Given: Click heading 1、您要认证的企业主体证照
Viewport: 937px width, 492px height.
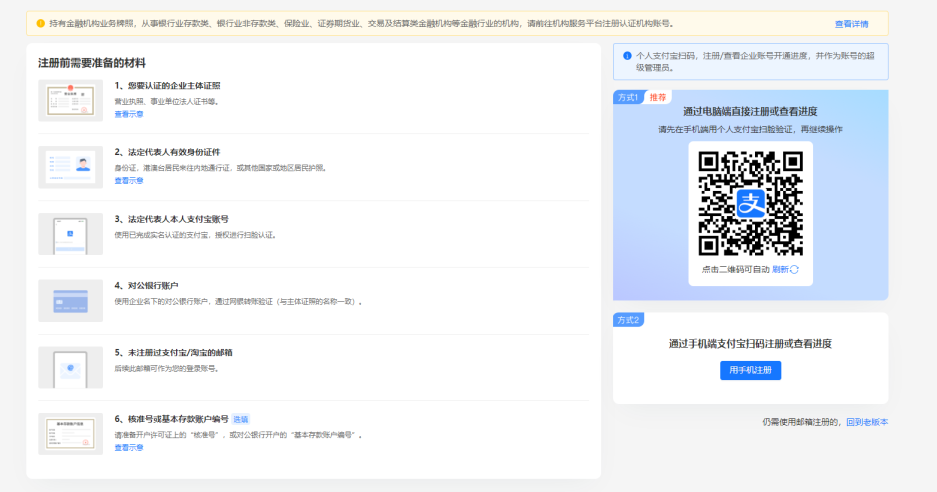Looking at the screenshot, I should tap(167, 85).
